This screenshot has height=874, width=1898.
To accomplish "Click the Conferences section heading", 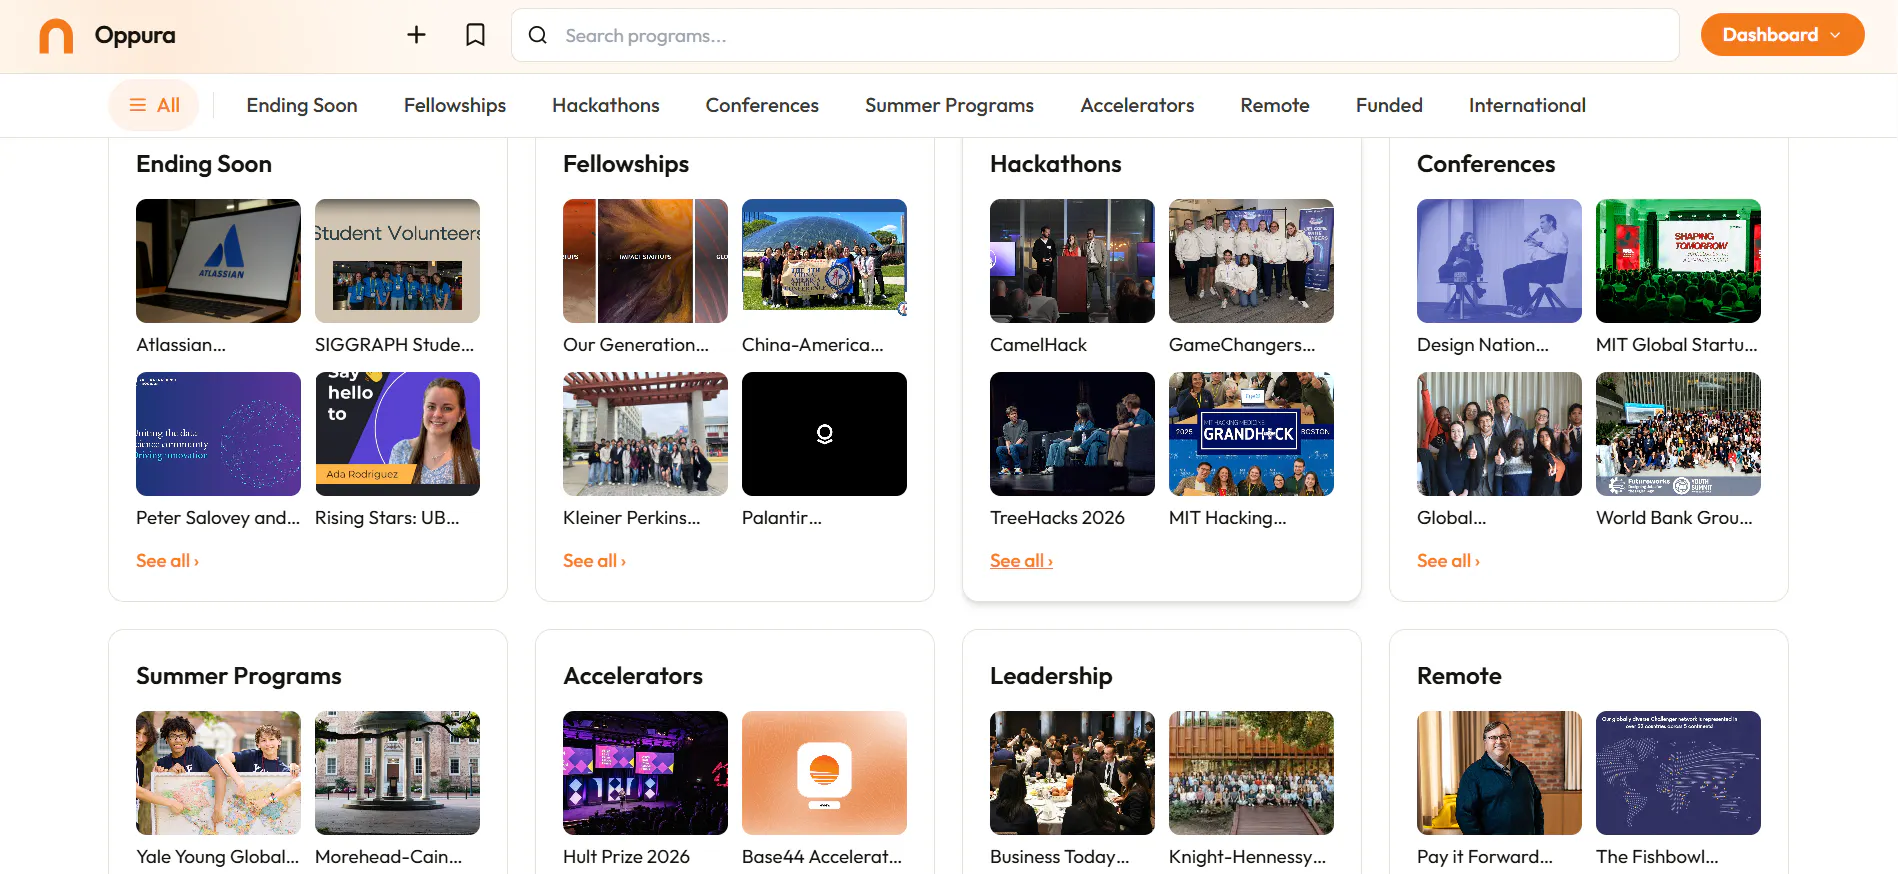I will pos(1486,164).
